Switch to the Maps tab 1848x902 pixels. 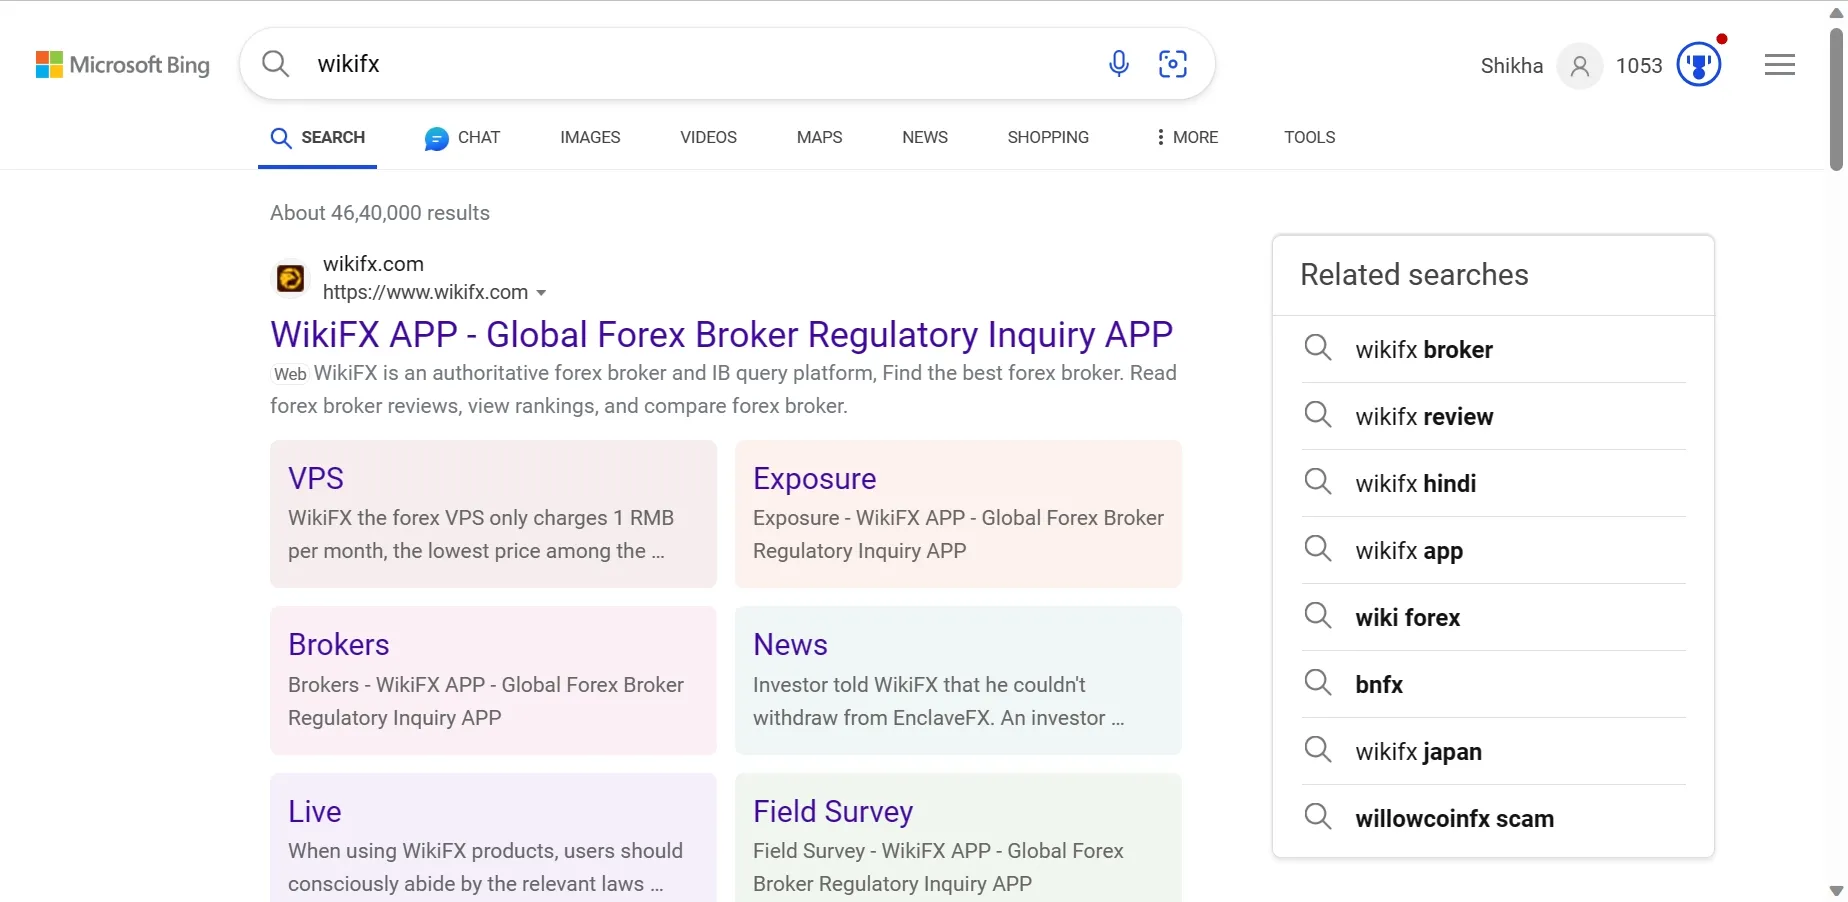point(819,137)
